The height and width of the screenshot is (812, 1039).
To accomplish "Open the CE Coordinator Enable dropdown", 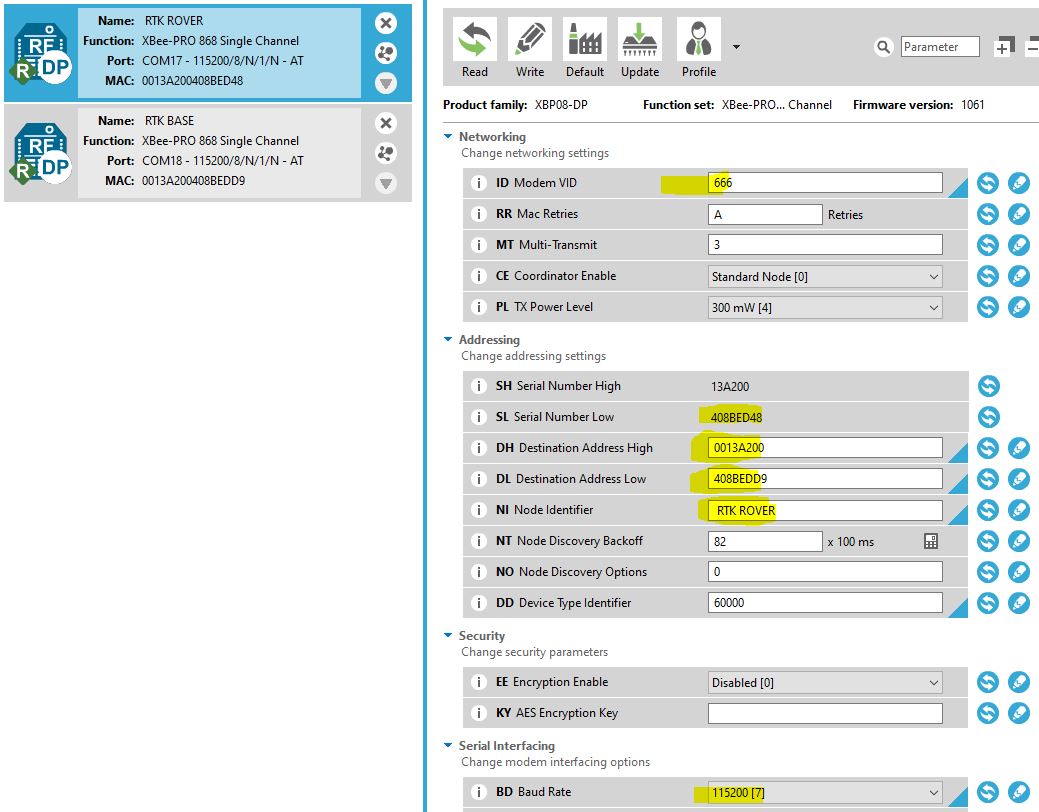I will click(825, 276).
